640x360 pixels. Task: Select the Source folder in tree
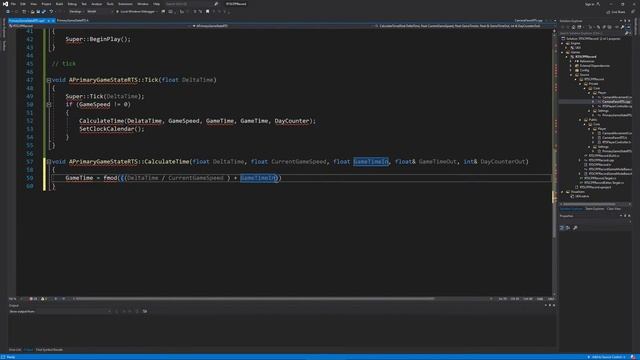coord(584,75)
